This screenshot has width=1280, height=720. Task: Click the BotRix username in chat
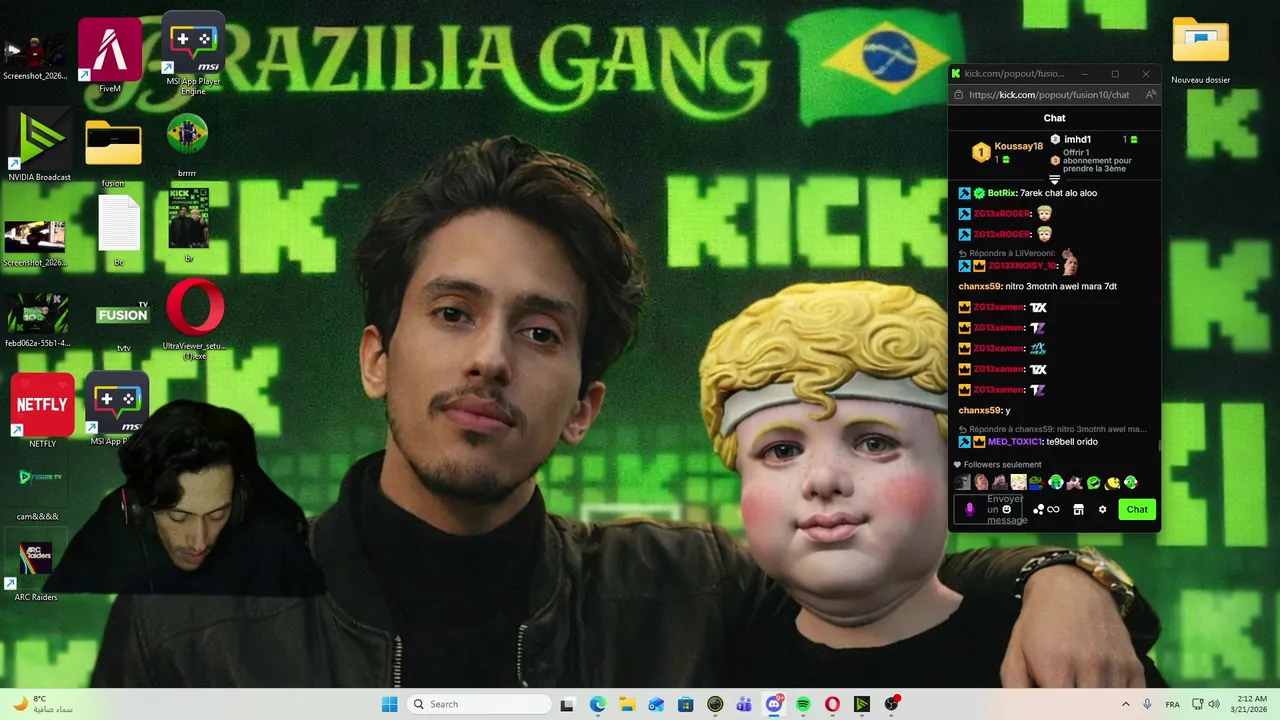[x=1002, y=193]
